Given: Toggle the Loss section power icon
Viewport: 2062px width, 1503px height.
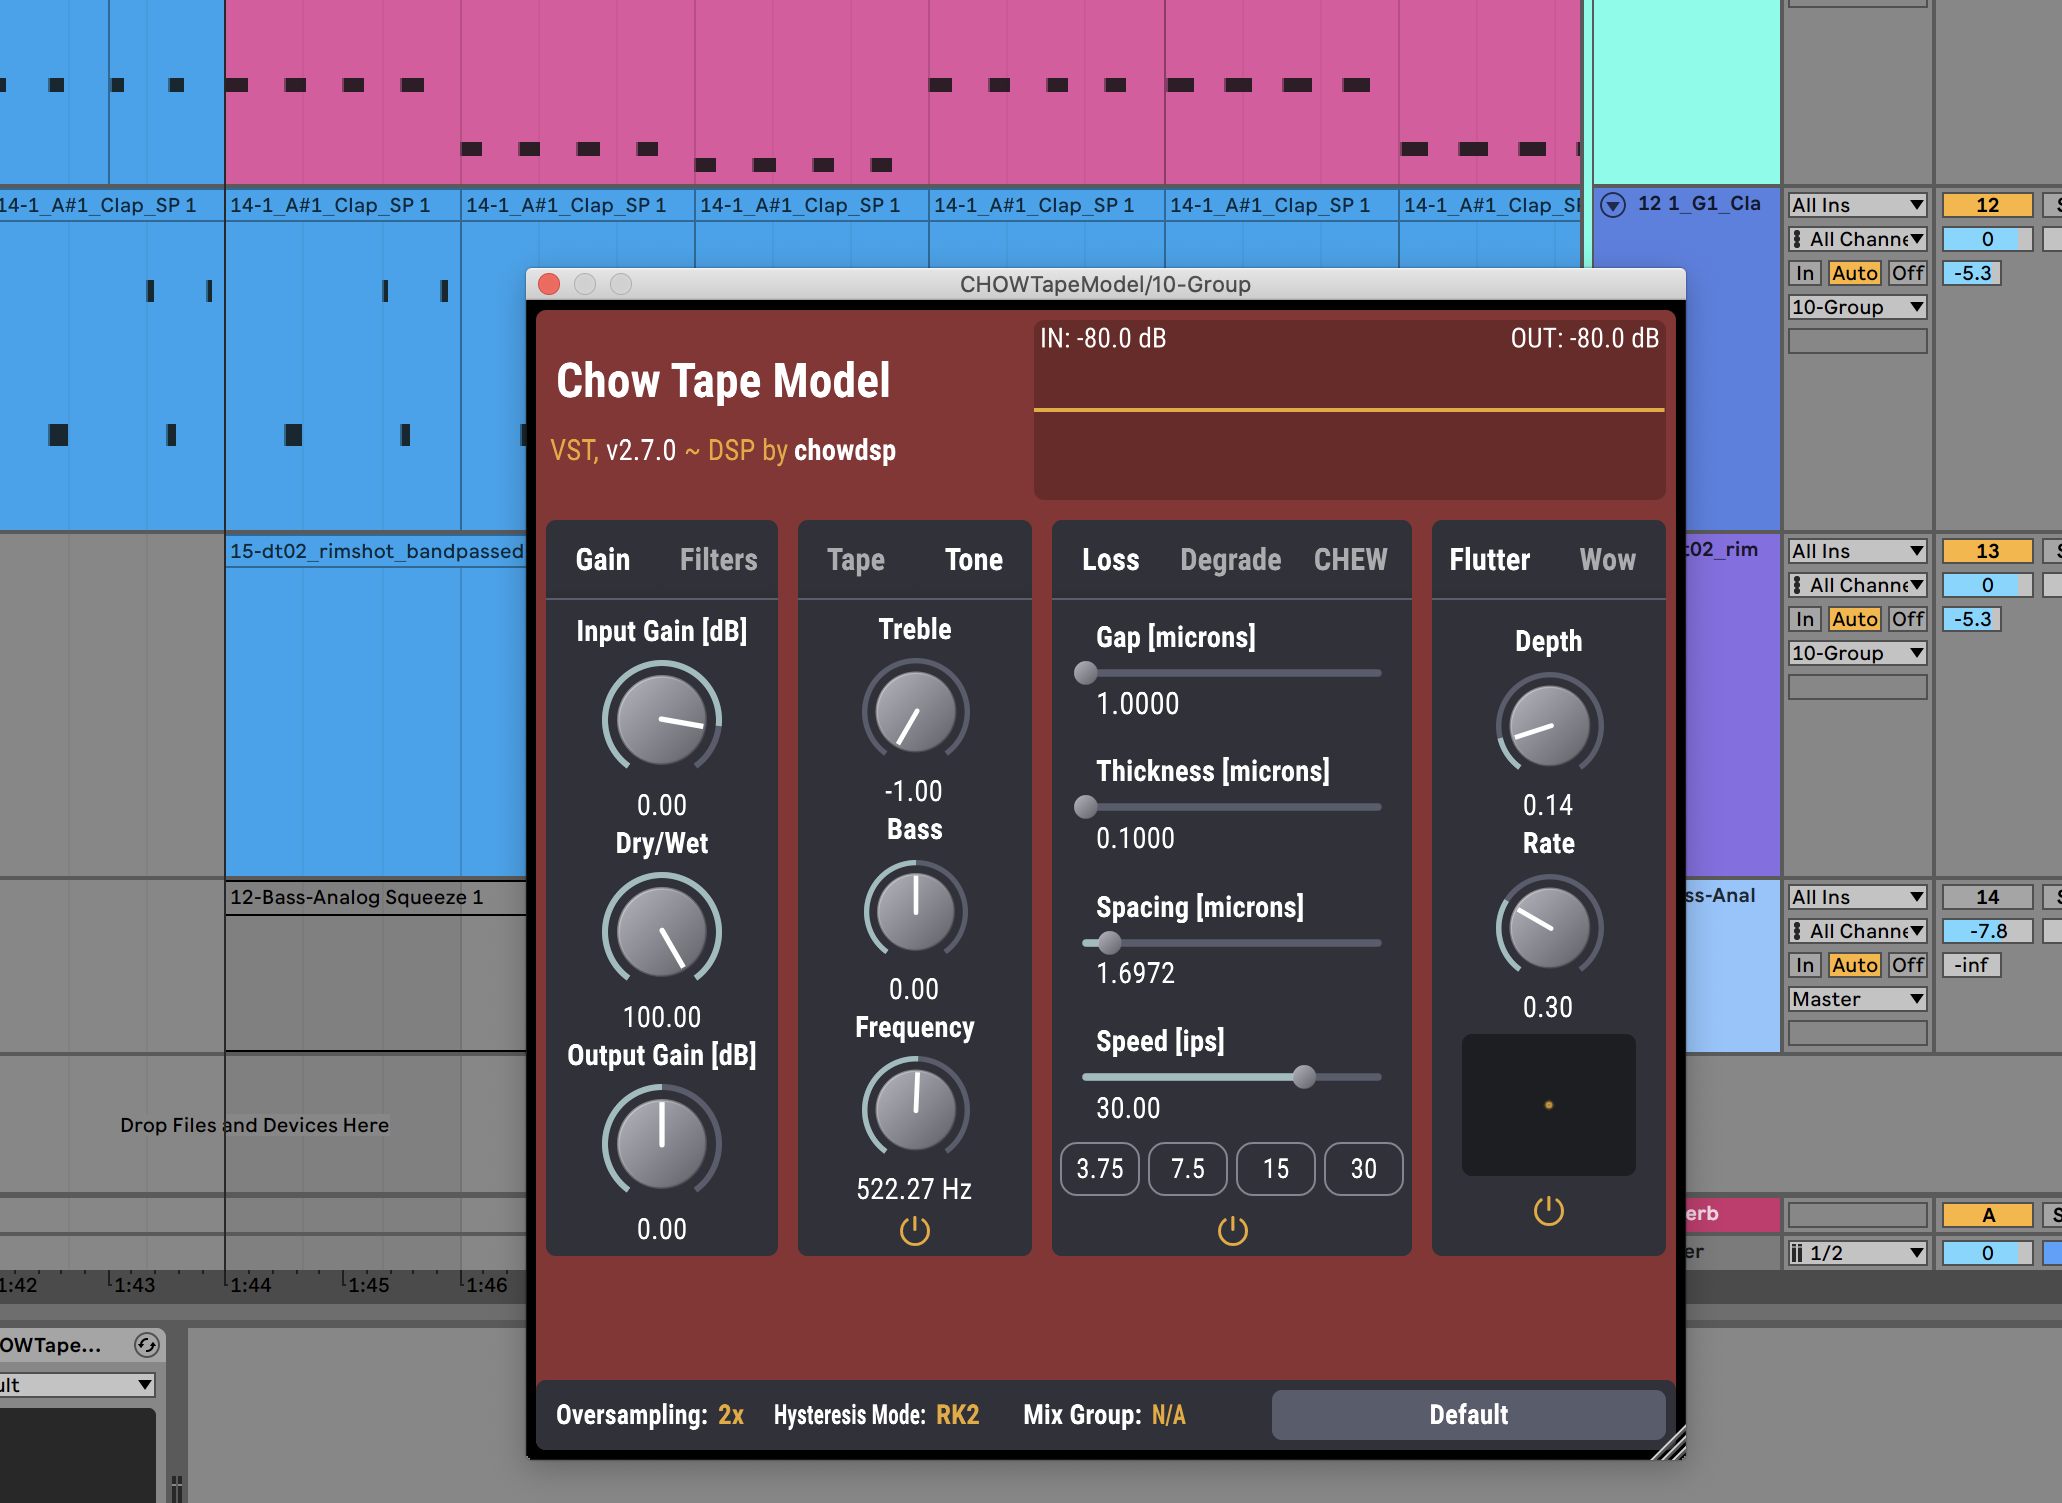Looking at the screenshot, I should pyautogui.click(x=1232, y=1230).
